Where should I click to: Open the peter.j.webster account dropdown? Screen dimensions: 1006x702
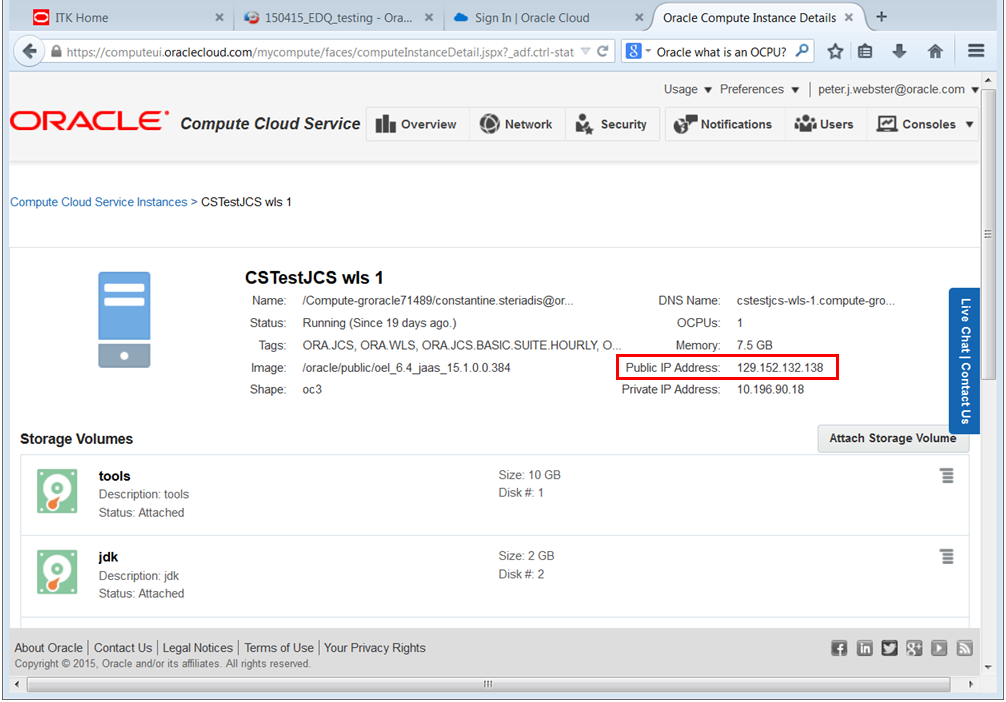pos(897,89)
